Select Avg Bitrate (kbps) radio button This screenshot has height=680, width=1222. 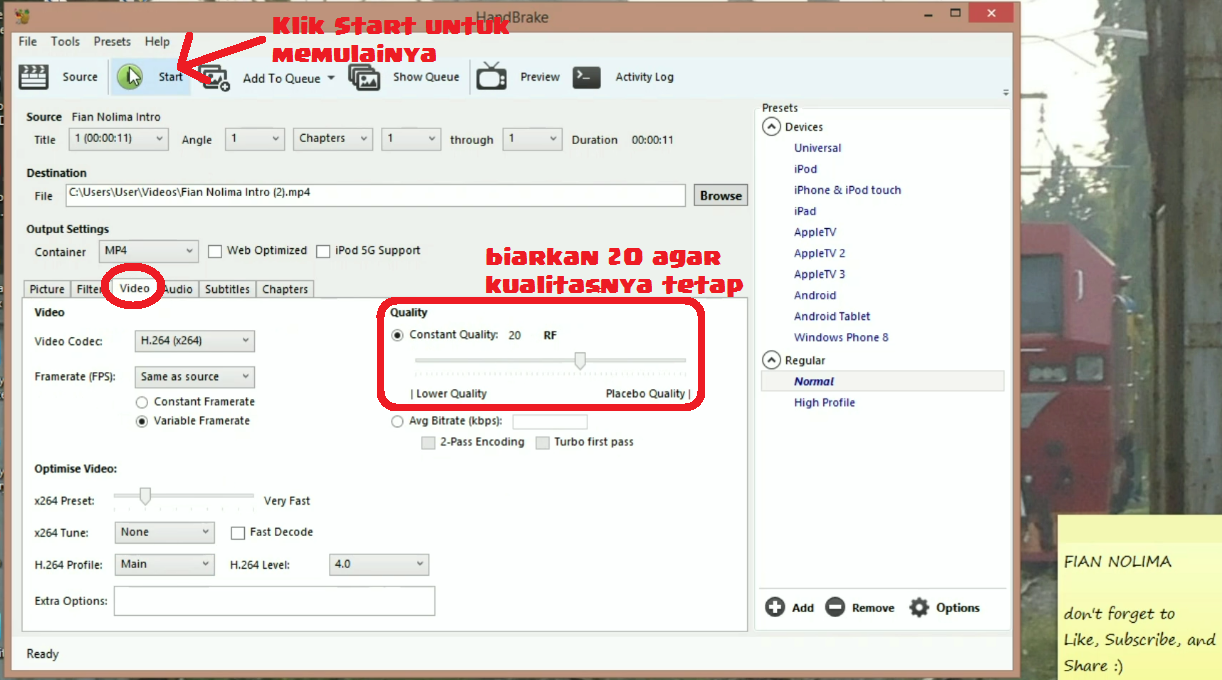click(x=398, y=422)
